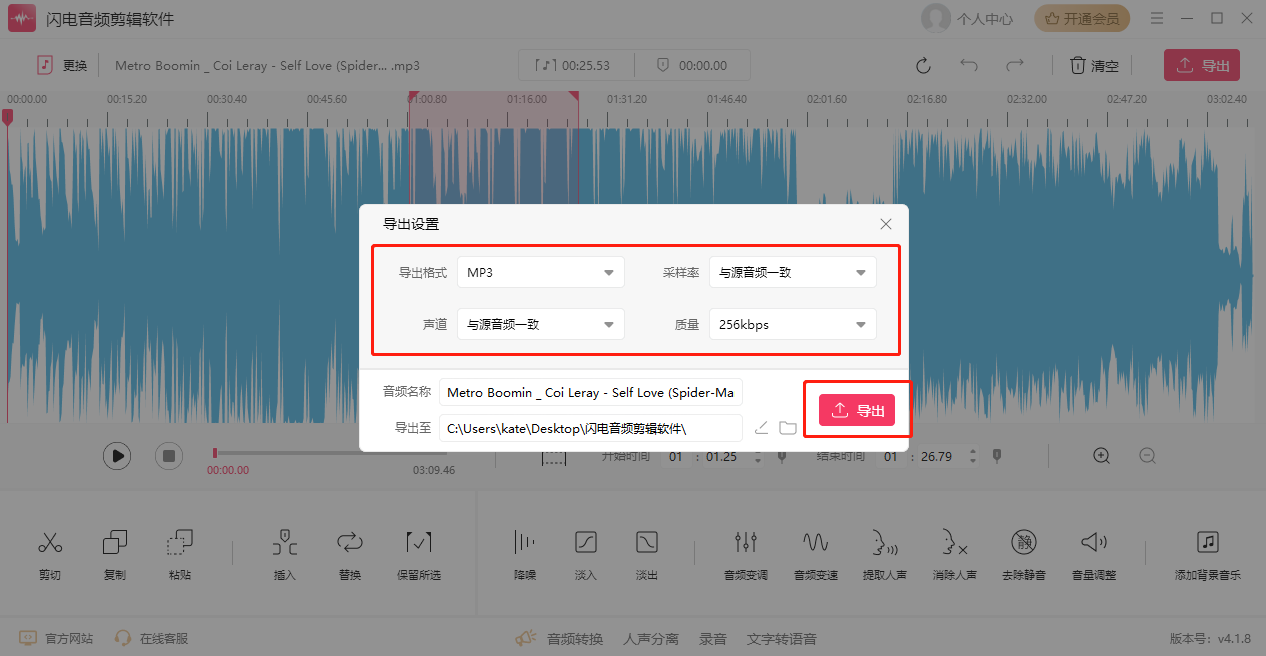Click the top-right 导出 export button
The image size is (1266, 656).
(1202, 65)
